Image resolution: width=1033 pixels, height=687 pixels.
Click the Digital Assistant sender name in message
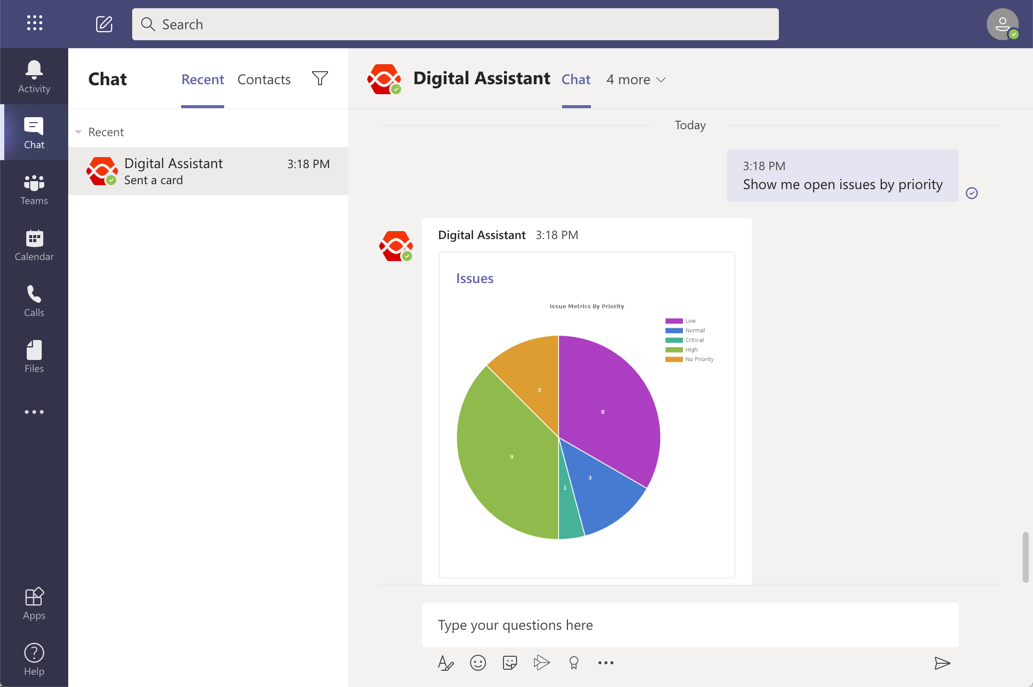[x=482, y=235]
